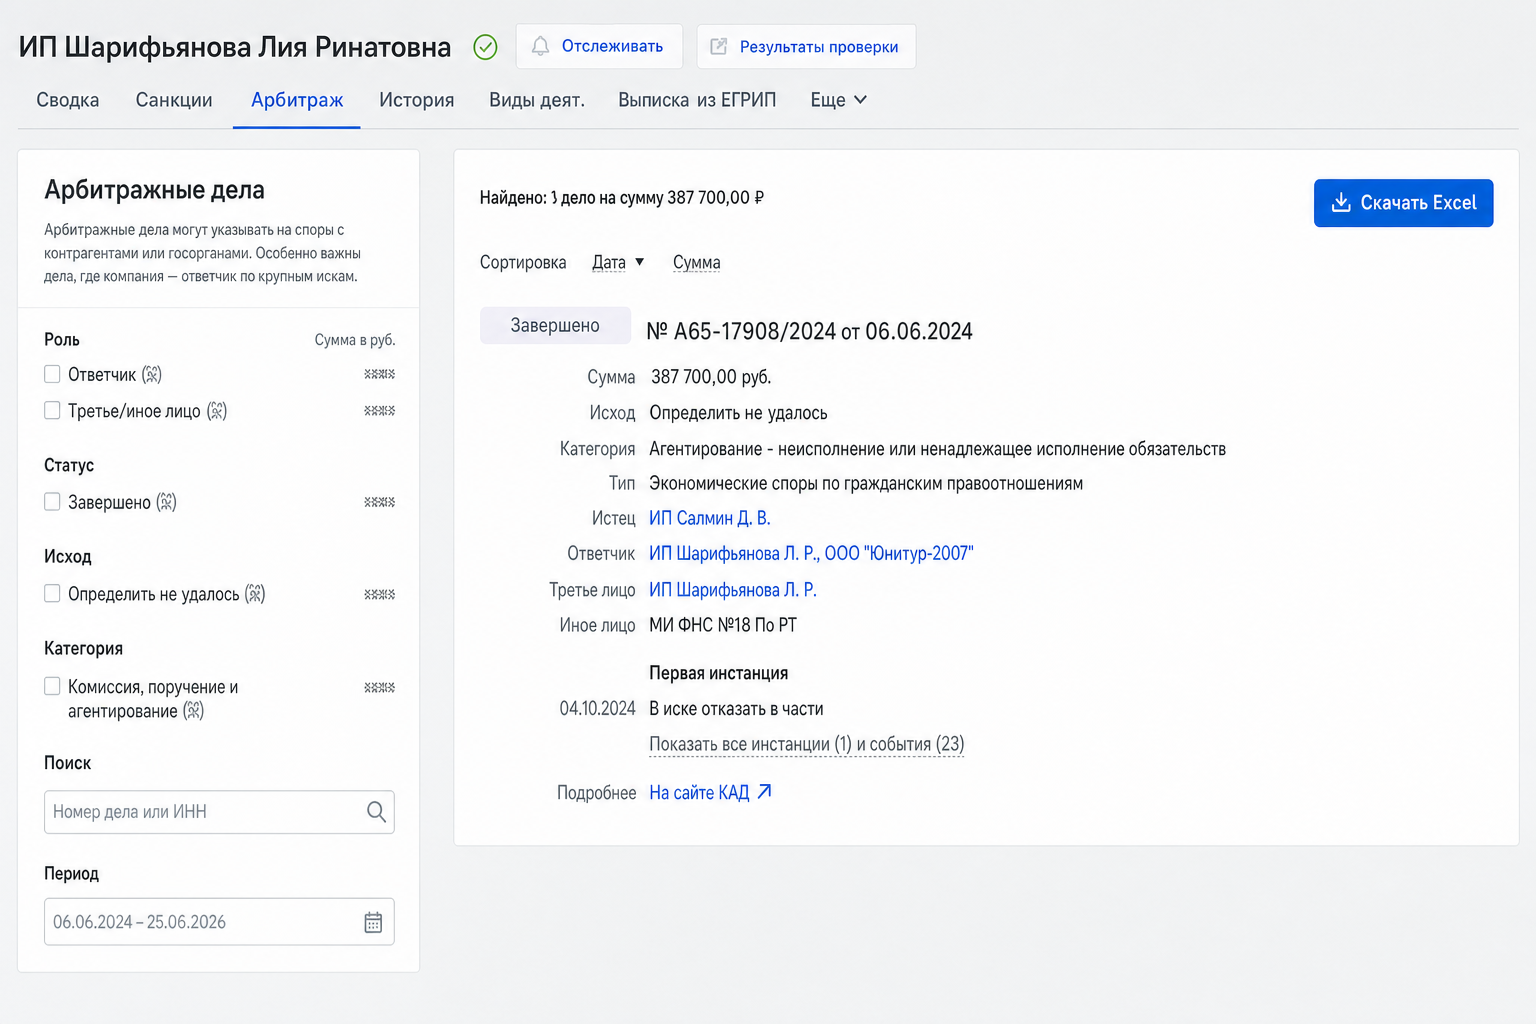This screenshot has width=1536, height=1024.
Task: Click the outcome value Определить не удалось
Action: point(738,413)
